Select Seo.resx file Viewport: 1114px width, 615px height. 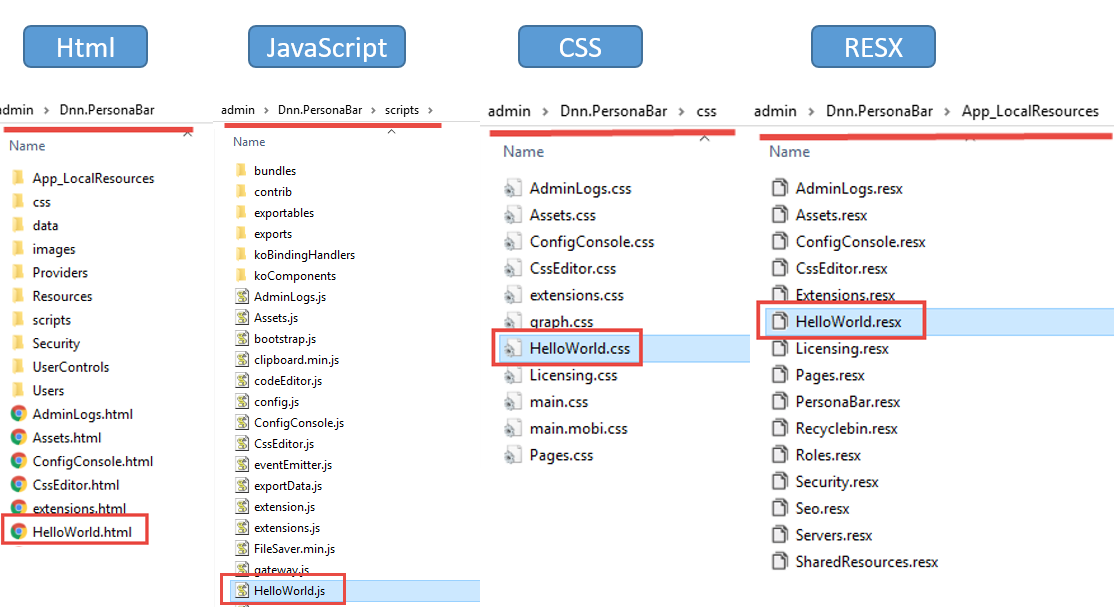(x=822, y=508)
